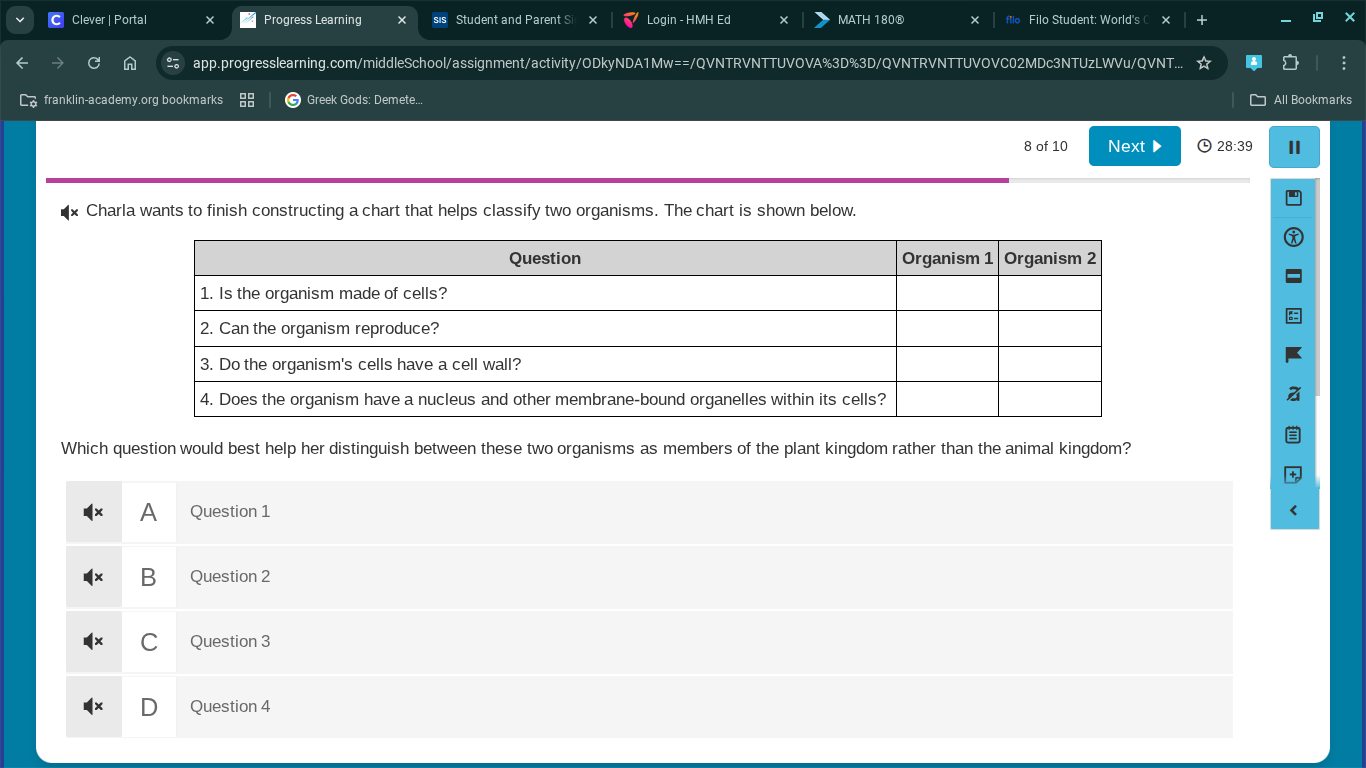Open Chrome browser menu with three dots
The image size is (1366, 768).
click(1345, 62)
